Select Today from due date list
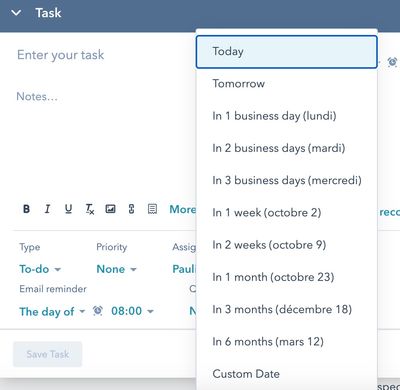 click(287, 52)
